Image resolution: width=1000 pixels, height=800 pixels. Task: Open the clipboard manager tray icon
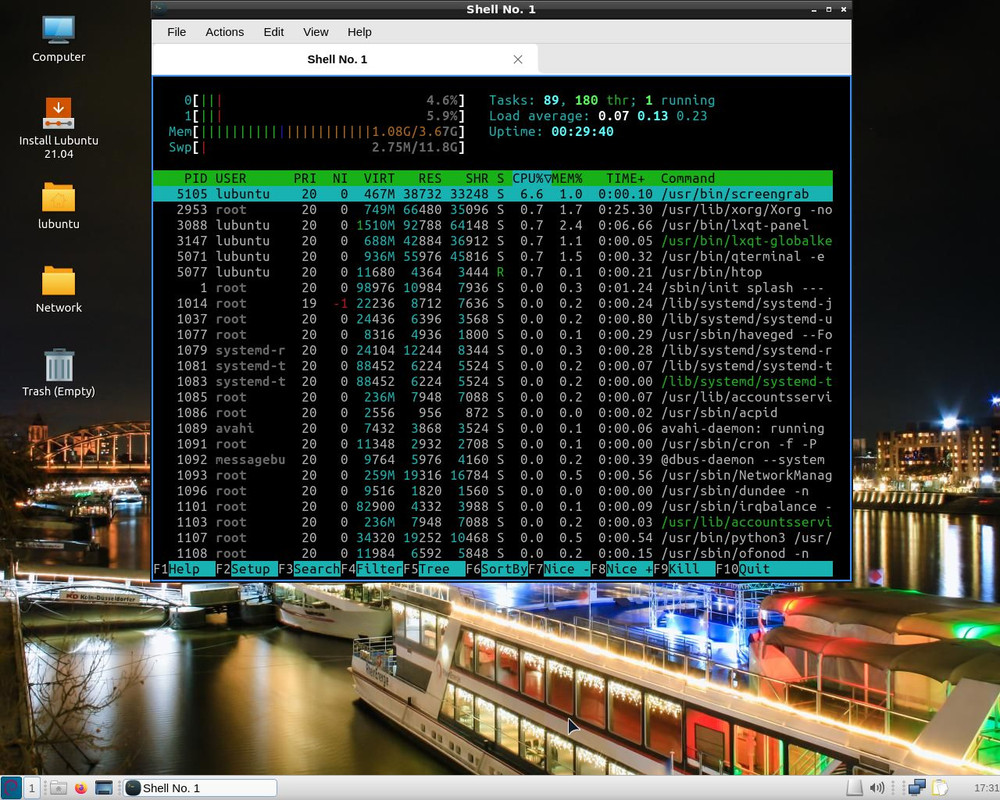click(940, 788)
